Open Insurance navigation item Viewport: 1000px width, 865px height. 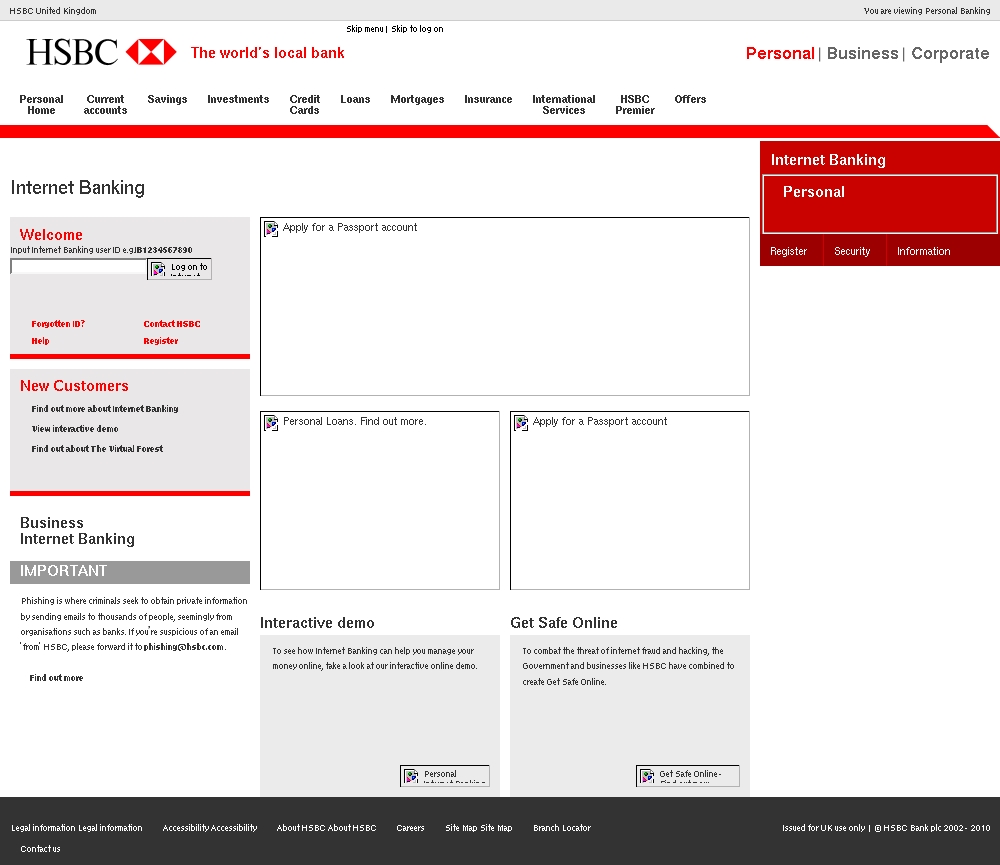pos(488,100)
